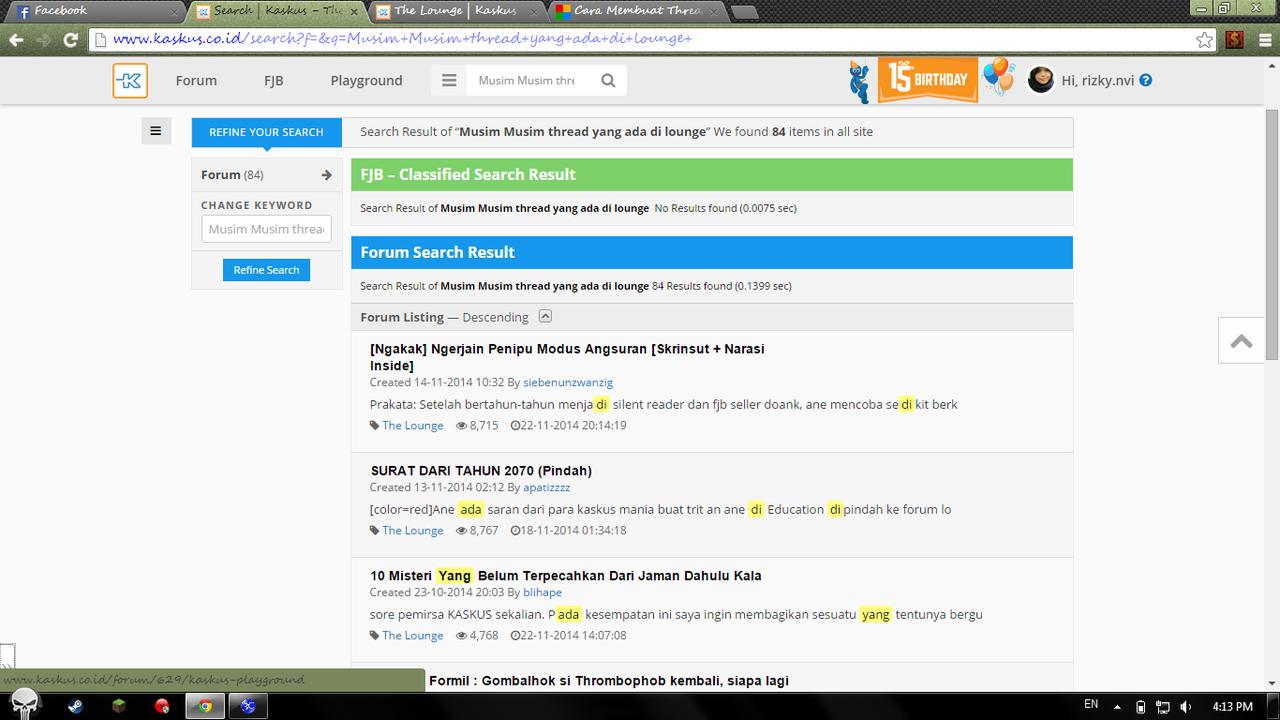This screenshot has height=720, width=1280.
Task: Open the hamburger menu beside search box
Action: coord(449,81)
